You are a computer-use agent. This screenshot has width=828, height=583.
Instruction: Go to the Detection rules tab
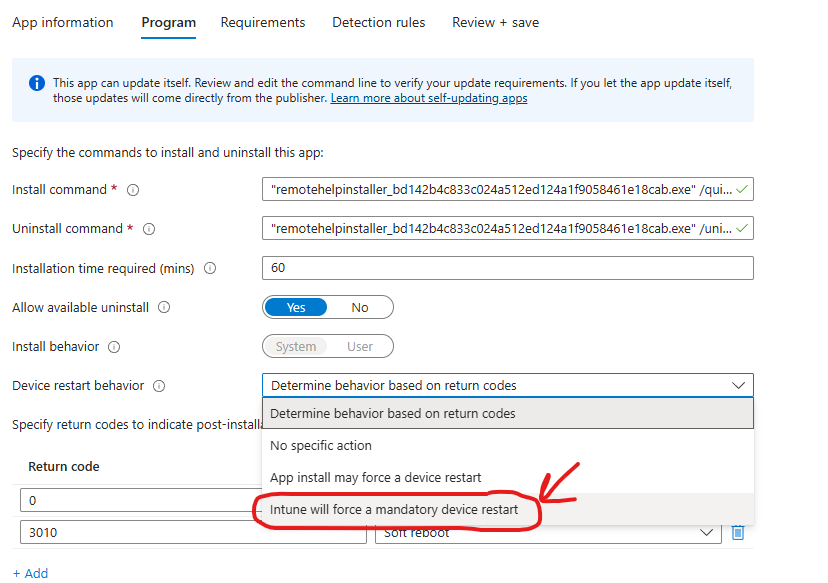point(378,22)
